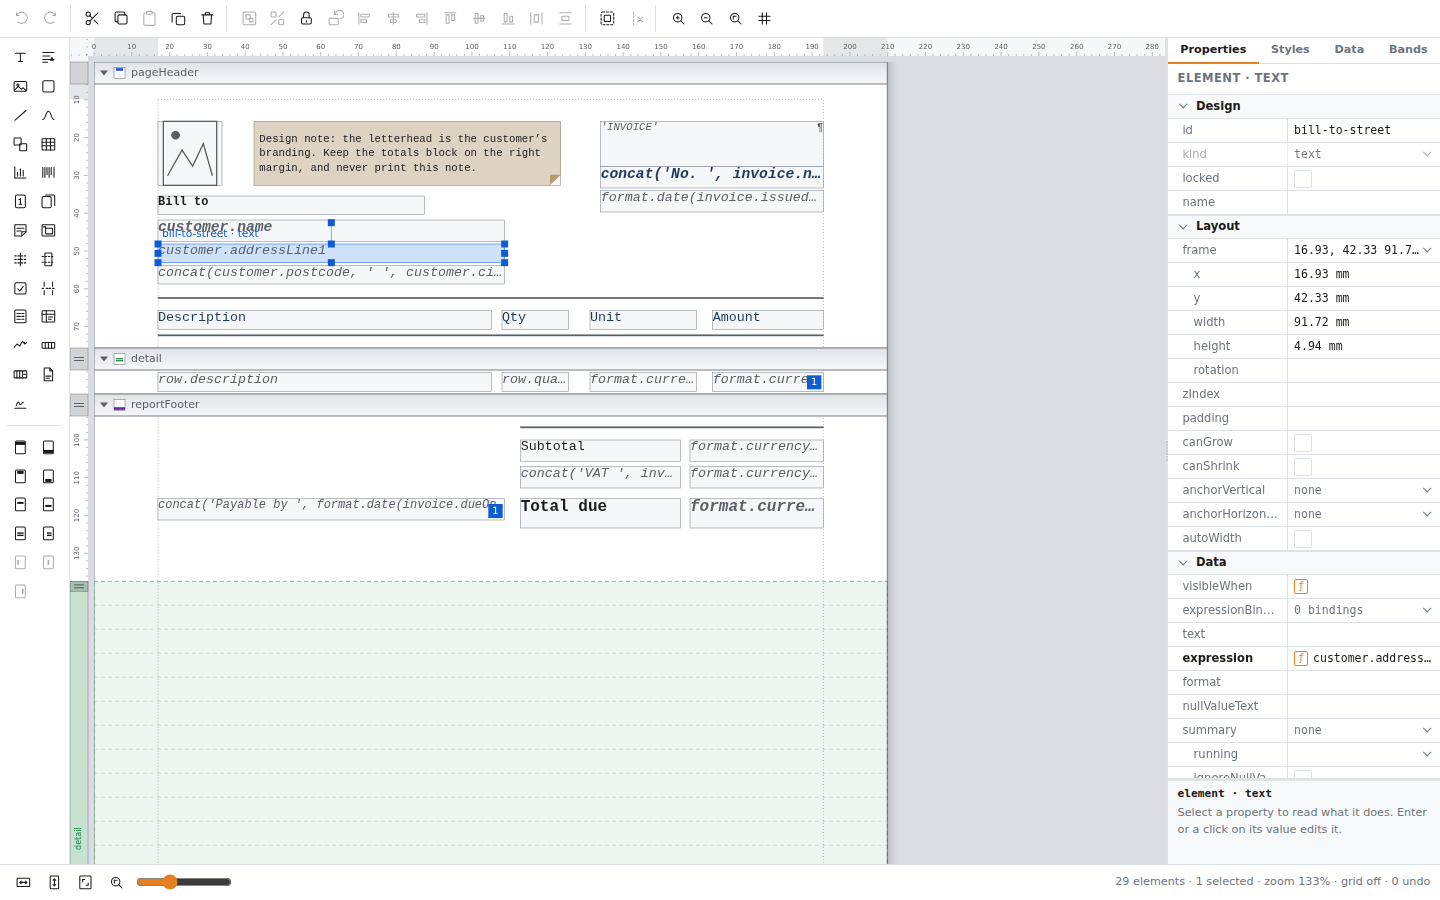This screenshot has width=1440, height=900.
Task: Open the anchorVertical dropdown
Action: click(x=1363, y=490)
